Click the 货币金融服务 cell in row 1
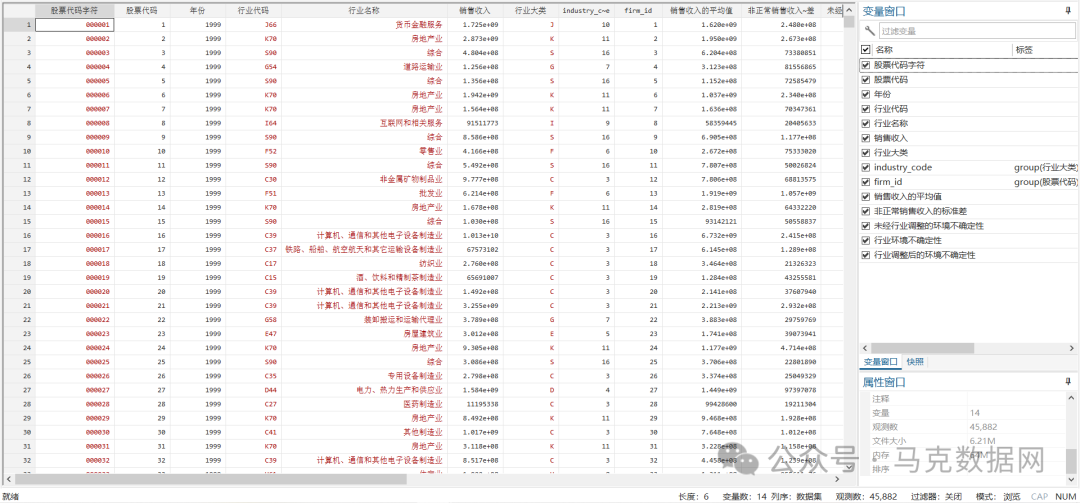This screenshot has width=1080, height=503. coord(364,24)
